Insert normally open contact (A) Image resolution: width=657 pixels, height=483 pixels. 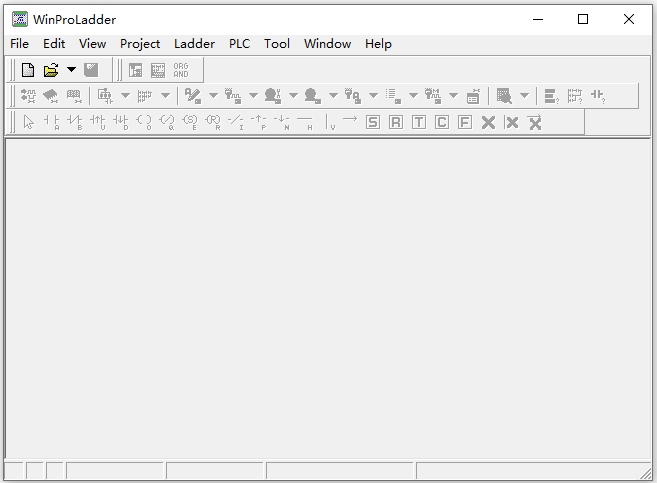pyautogui.click(x=52, y=122)
